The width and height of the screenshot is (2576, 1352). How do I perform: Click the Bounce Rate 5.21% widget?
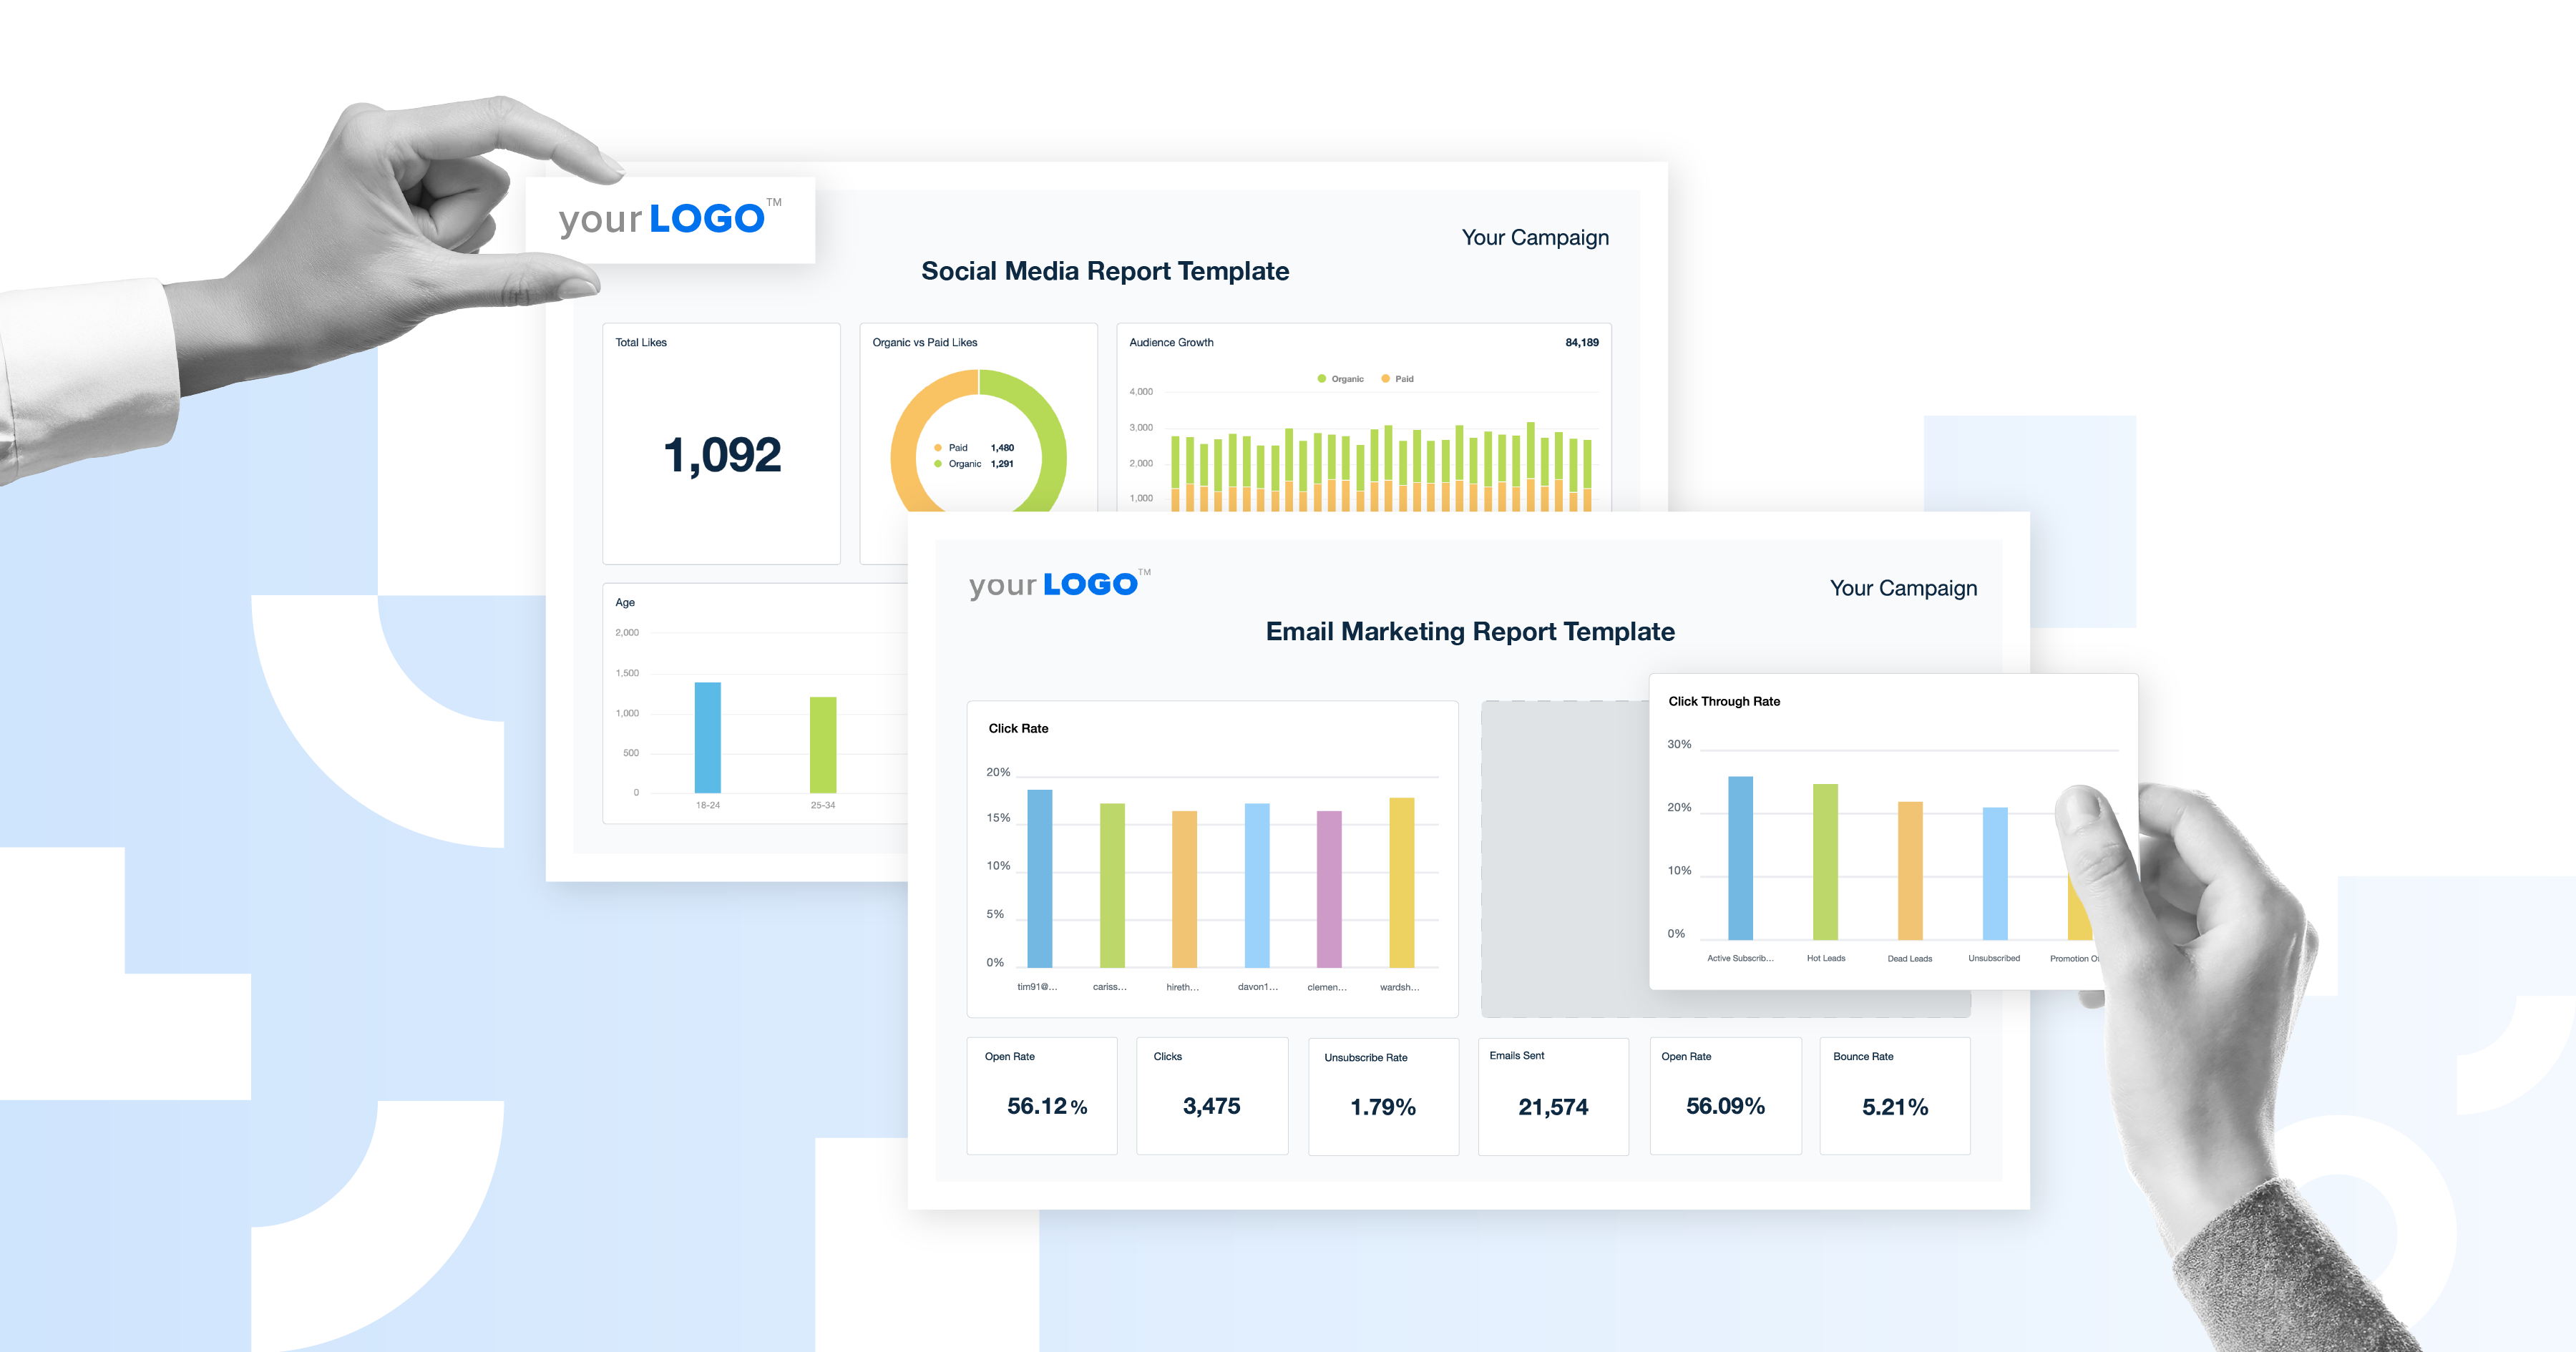1894,1096
